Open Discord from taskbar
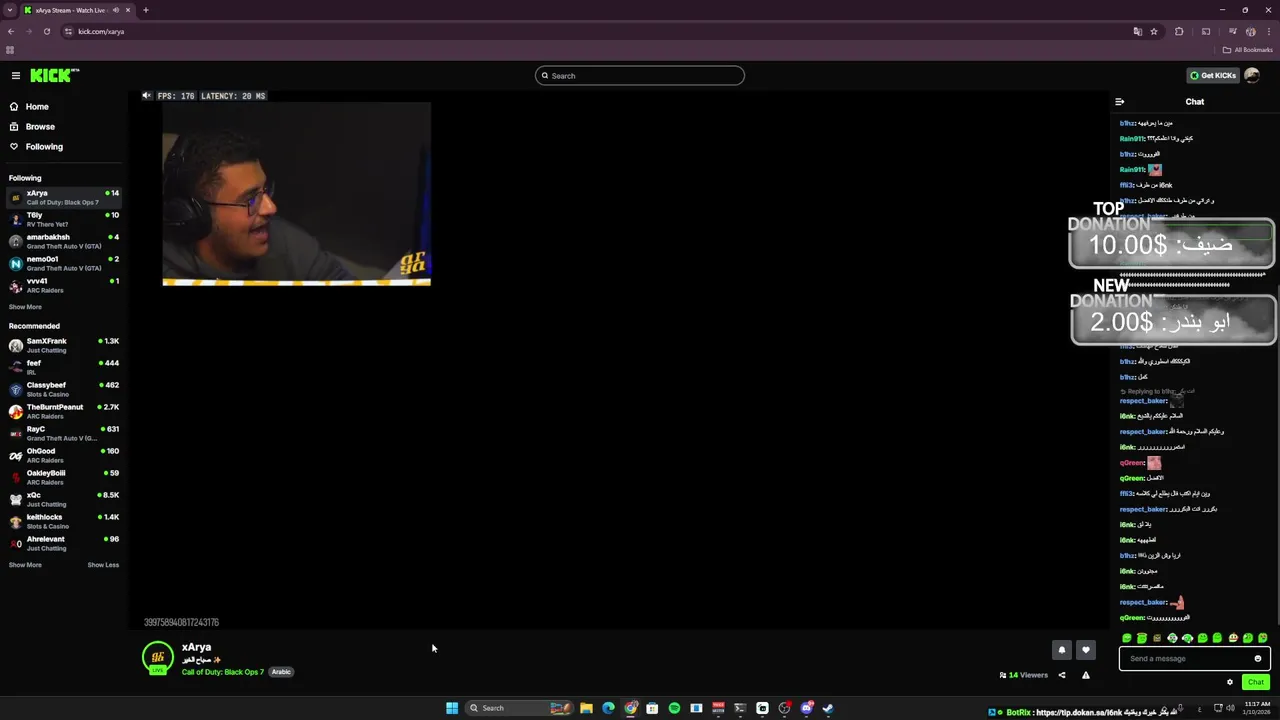Viewport: 1280px width, 720px height. tap(806, 708)
